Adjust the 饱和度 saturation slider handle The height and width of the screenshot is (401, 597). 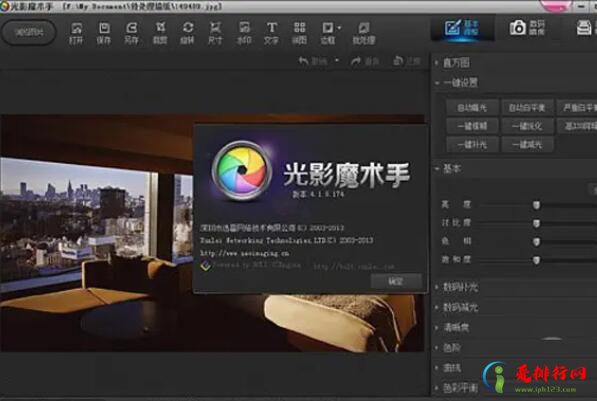coord(536,260)
